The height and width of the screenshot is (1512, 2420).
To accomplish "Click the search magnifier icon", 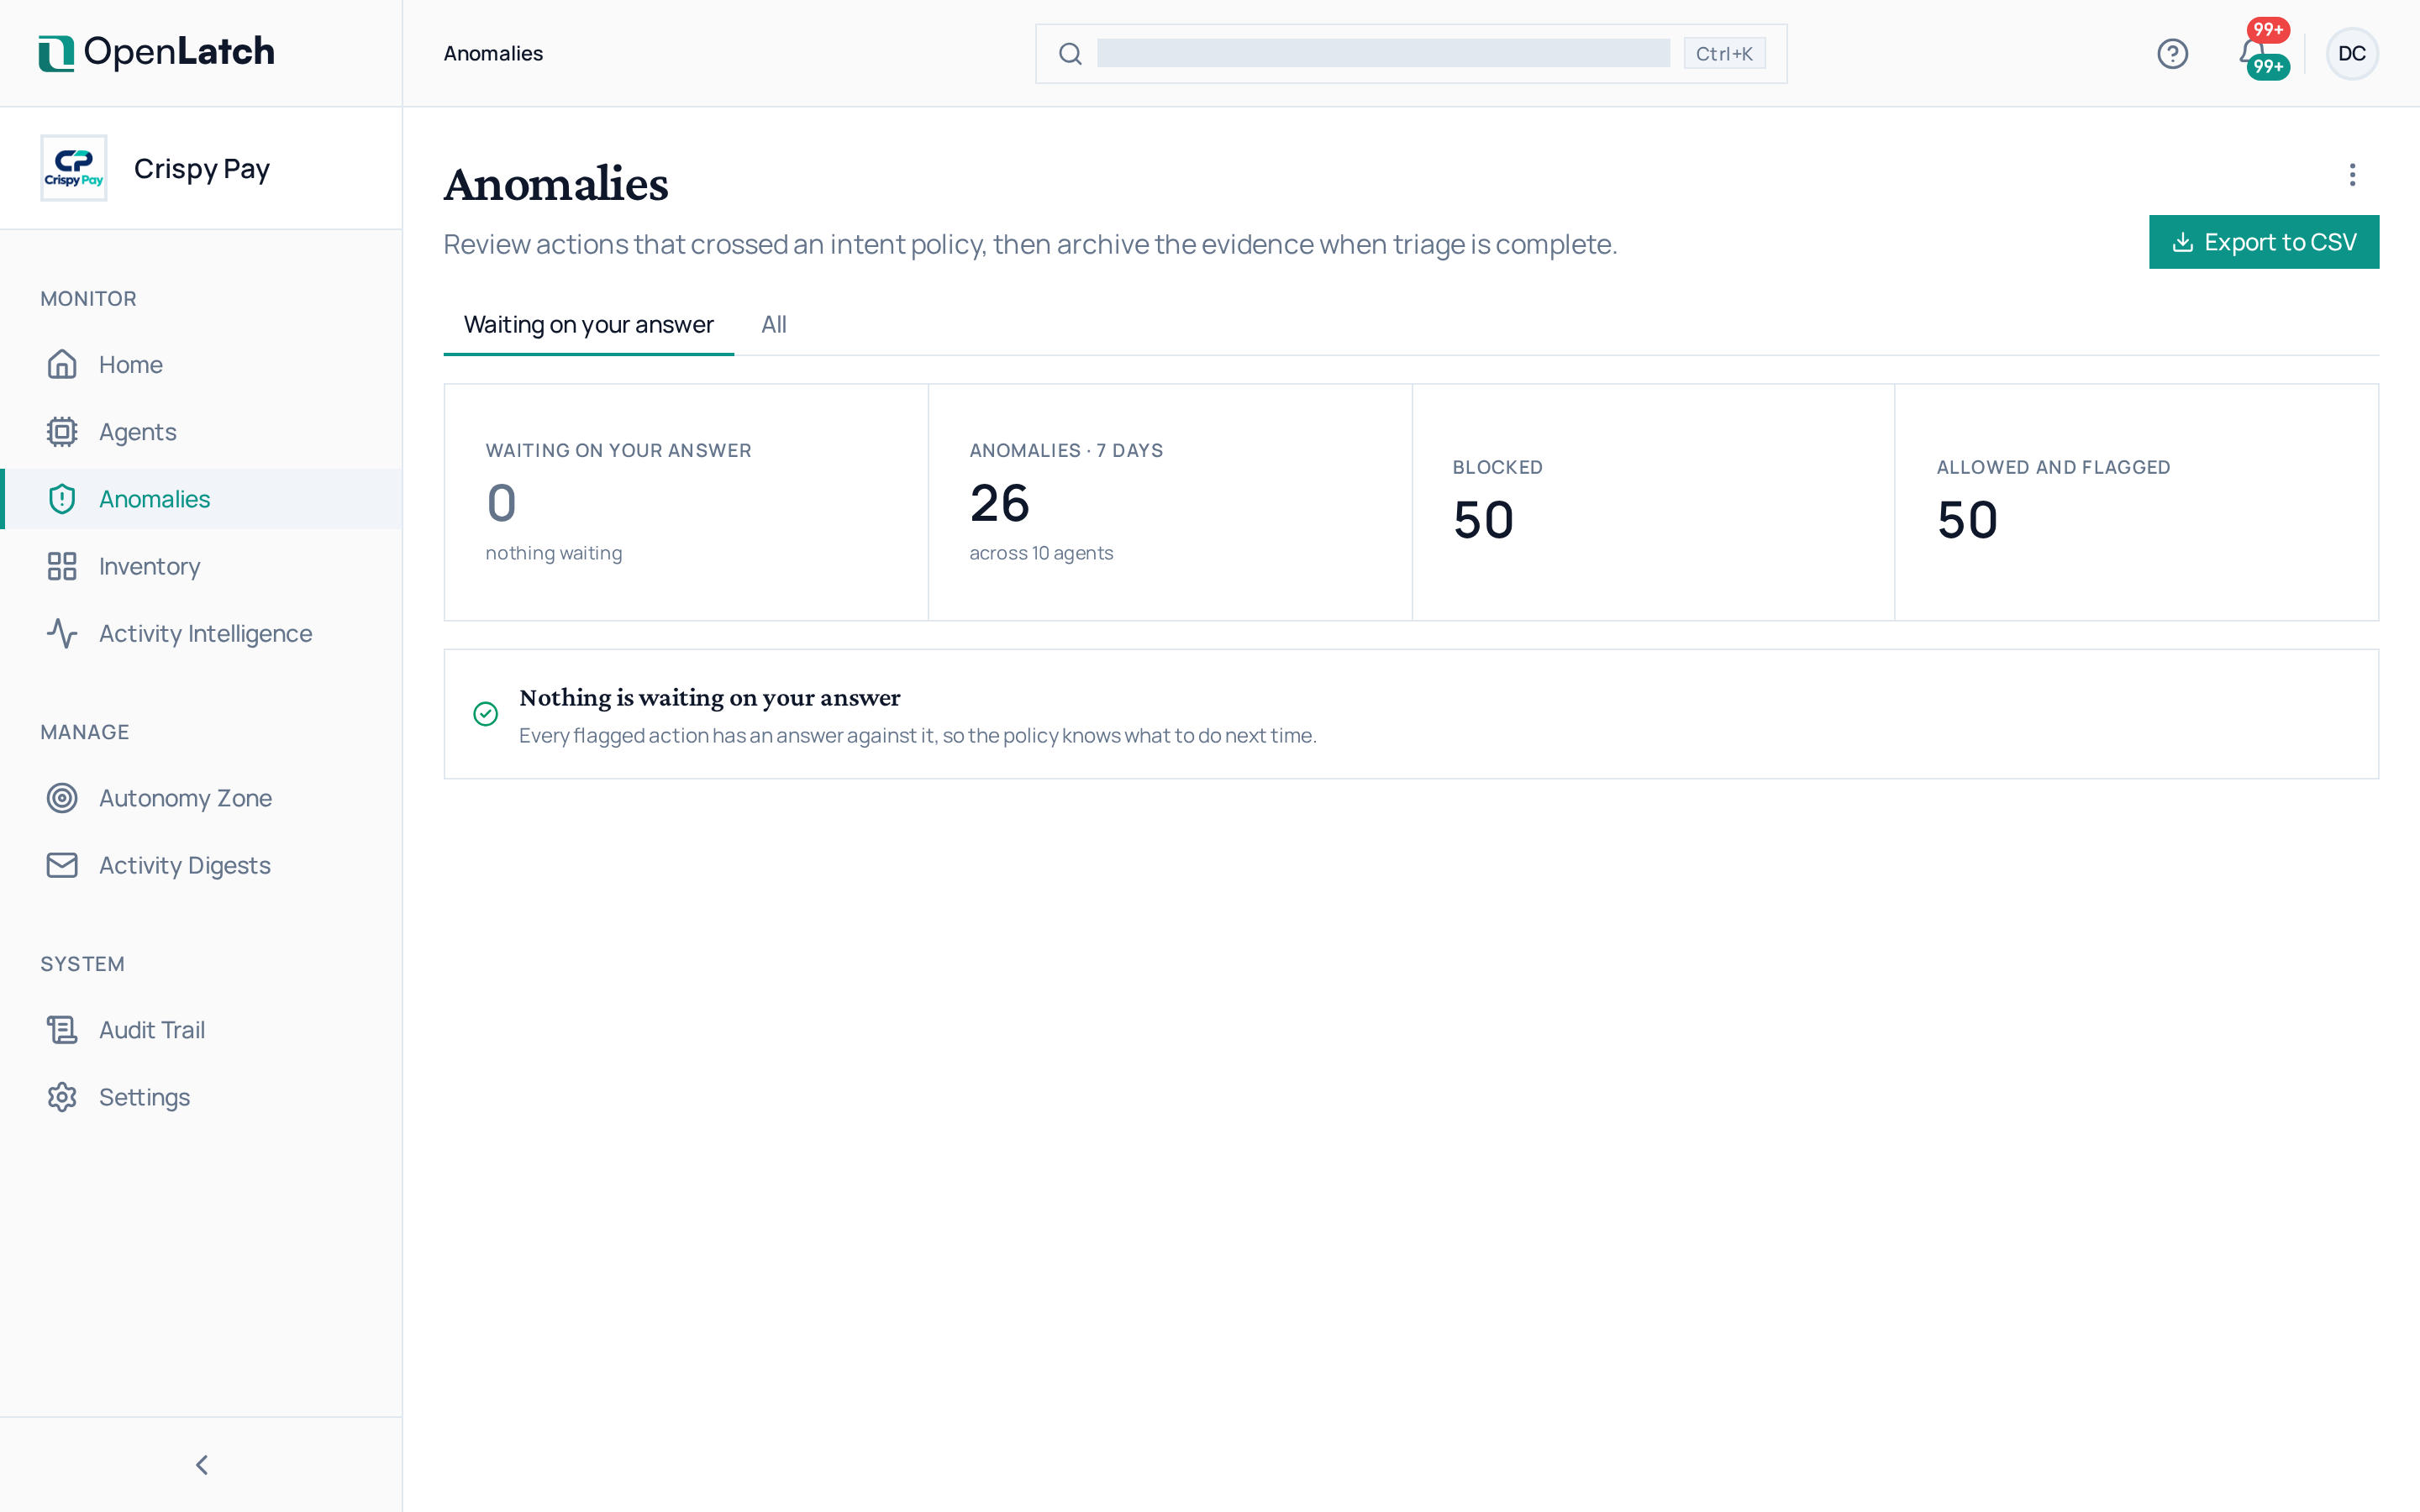I will pyautogui.click(x=1070, y=54).
